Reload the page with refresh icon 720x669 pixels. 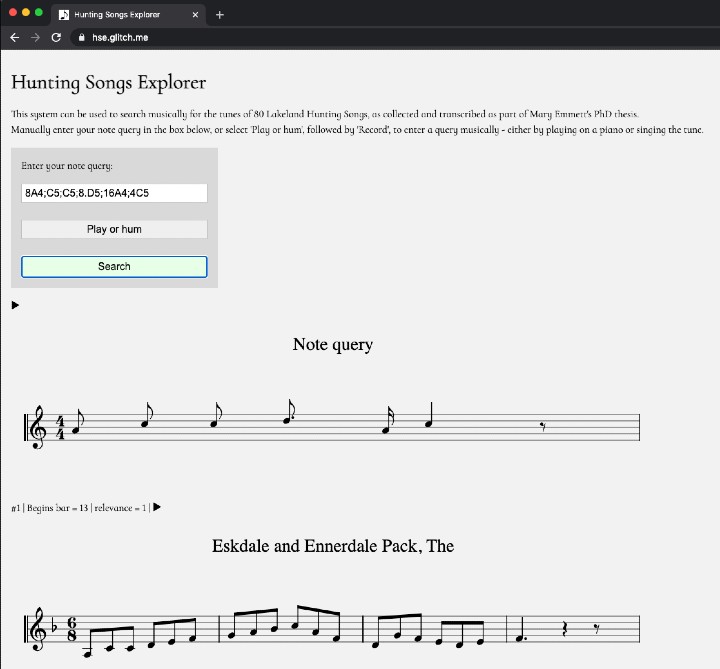(x=56, y=37)
